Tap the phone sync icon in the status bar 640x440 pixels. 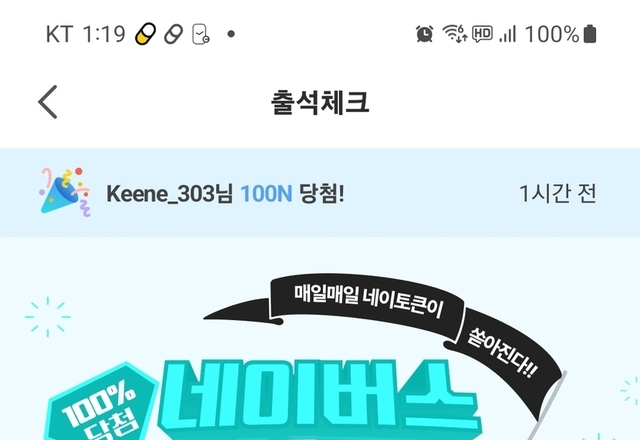201,34
